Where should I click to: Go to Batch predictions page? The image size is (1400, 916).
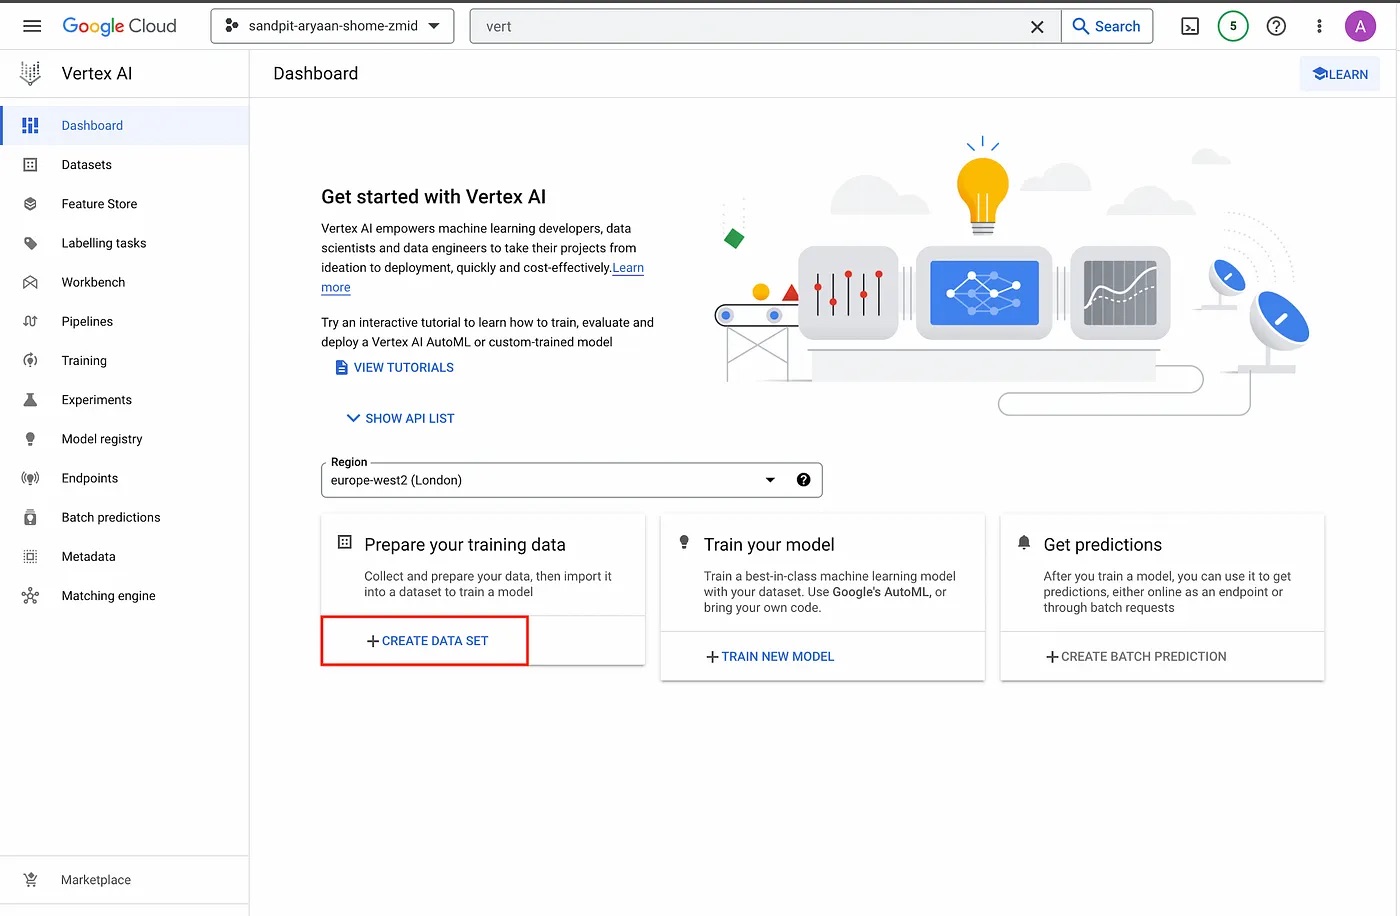[111, 517]
